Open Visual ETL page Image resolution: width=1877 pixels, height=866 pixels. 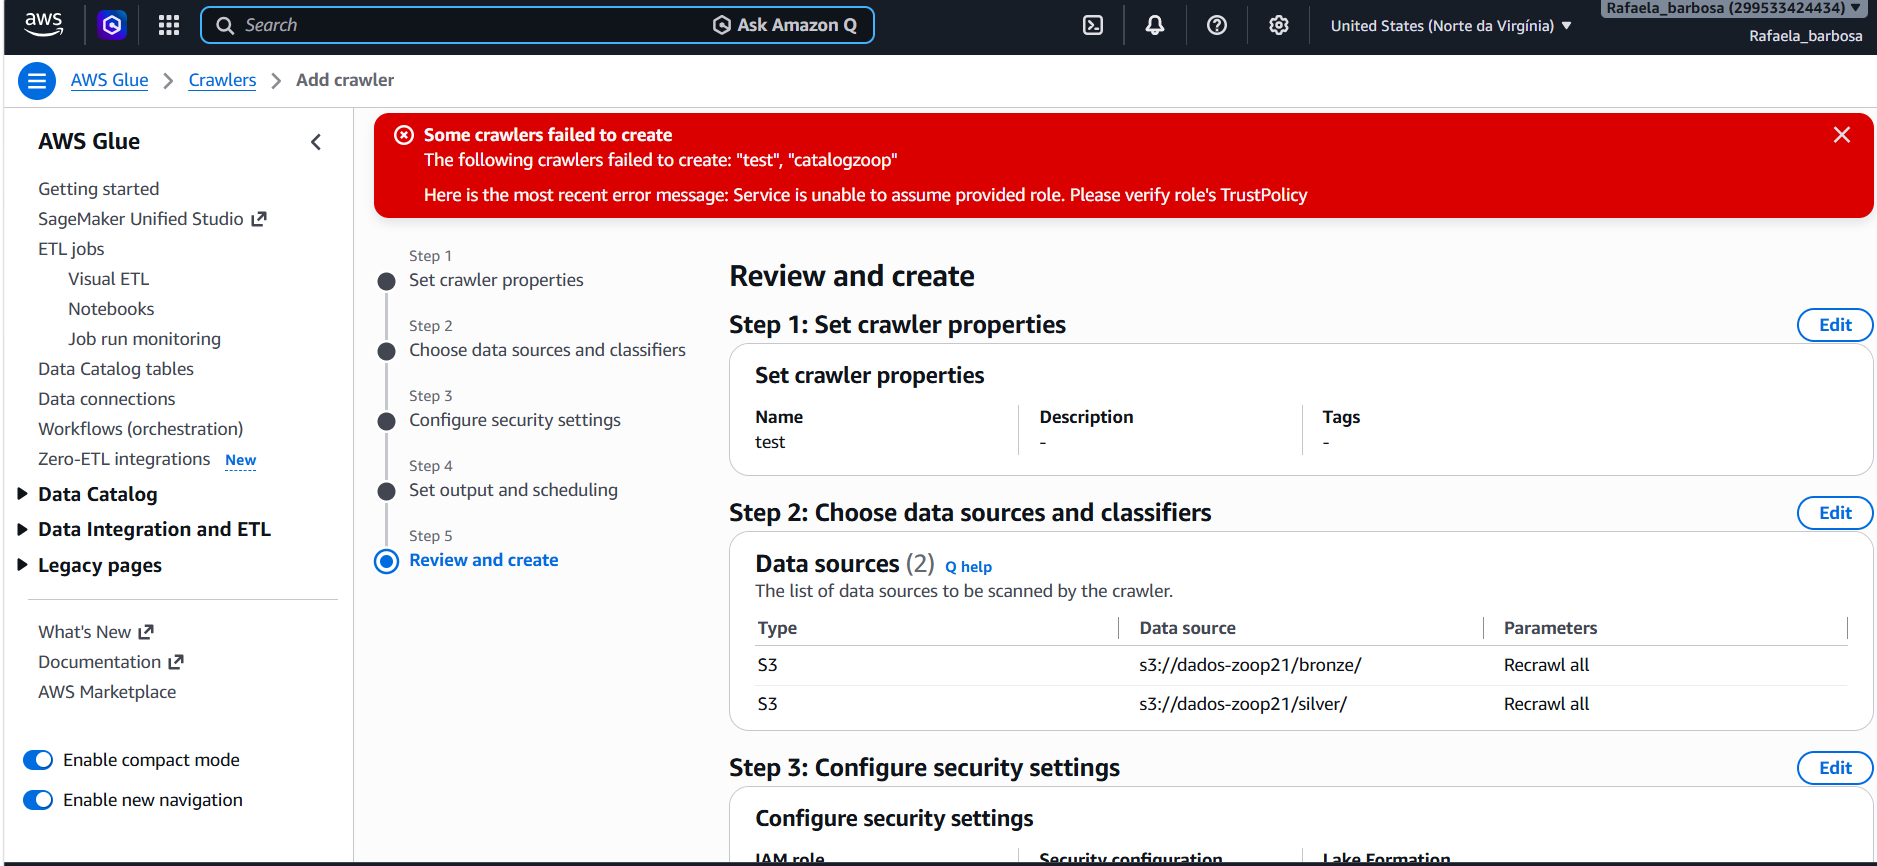tap(109, 279)
